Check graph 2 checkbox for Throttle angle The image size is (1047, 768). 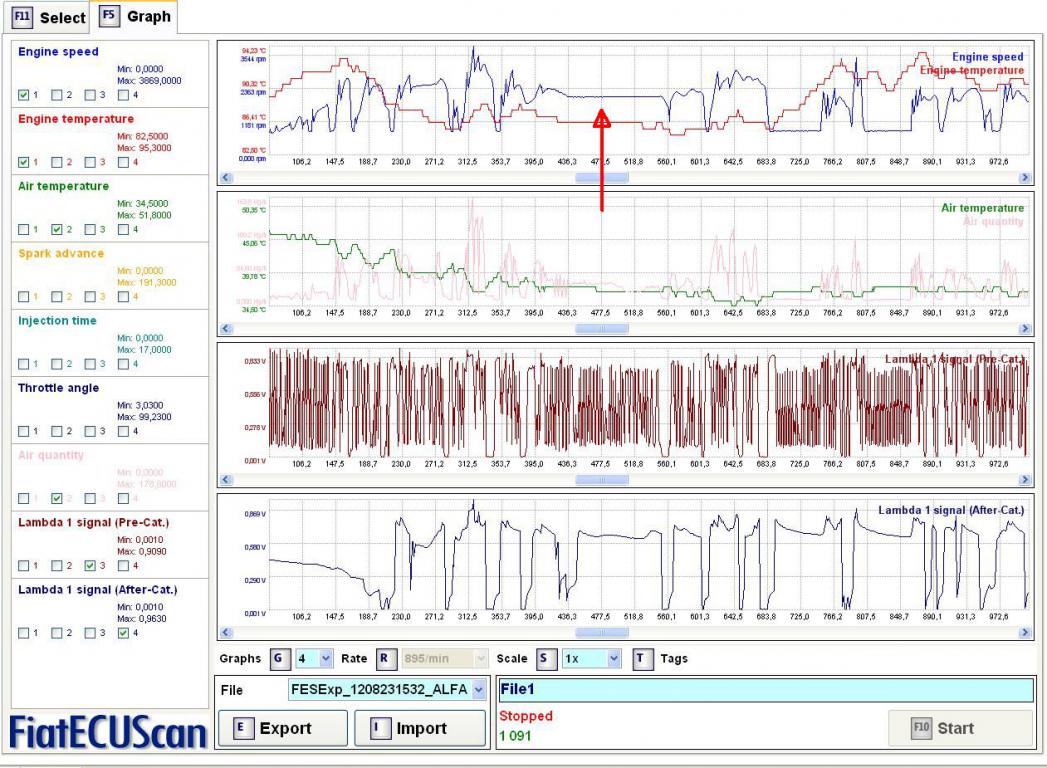pos(57,432)
